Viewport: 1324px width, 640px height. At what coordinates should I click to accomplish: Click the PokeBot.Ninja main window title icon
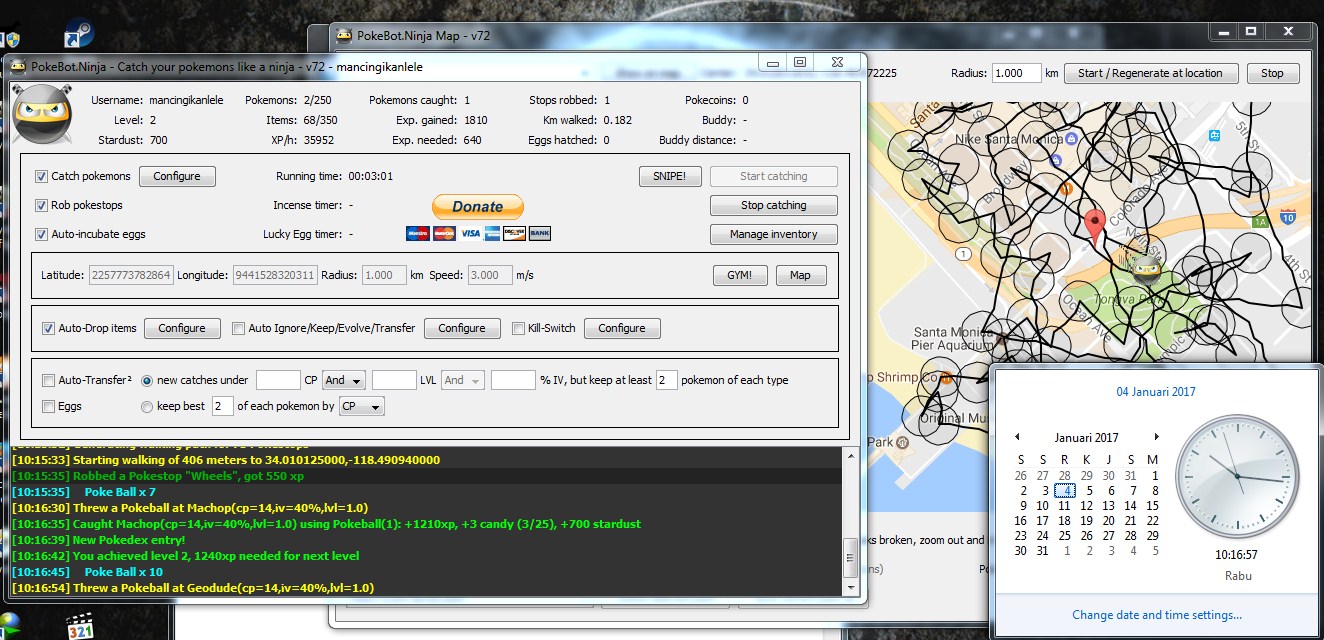coord(18,67)
